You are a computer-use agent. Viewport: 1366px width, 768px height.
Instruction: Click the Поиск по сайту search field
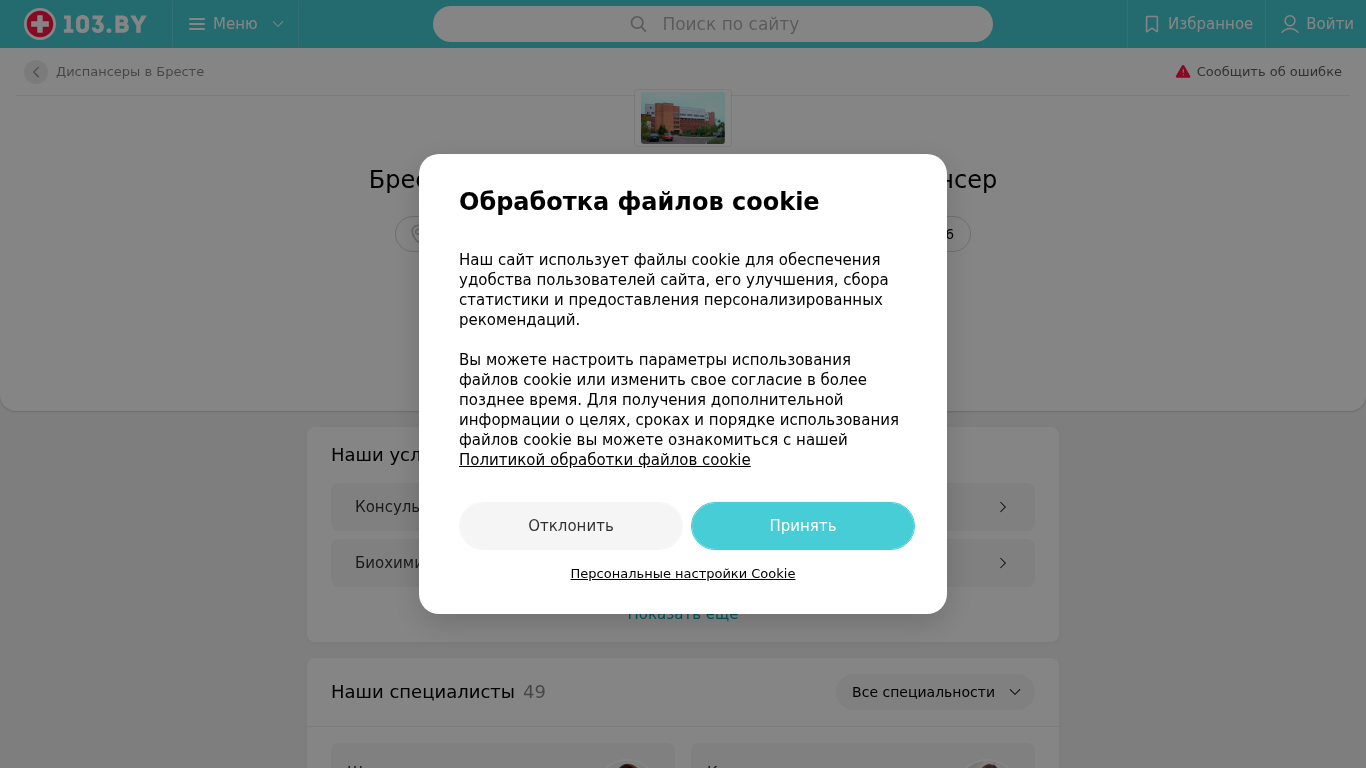(713, 24)
